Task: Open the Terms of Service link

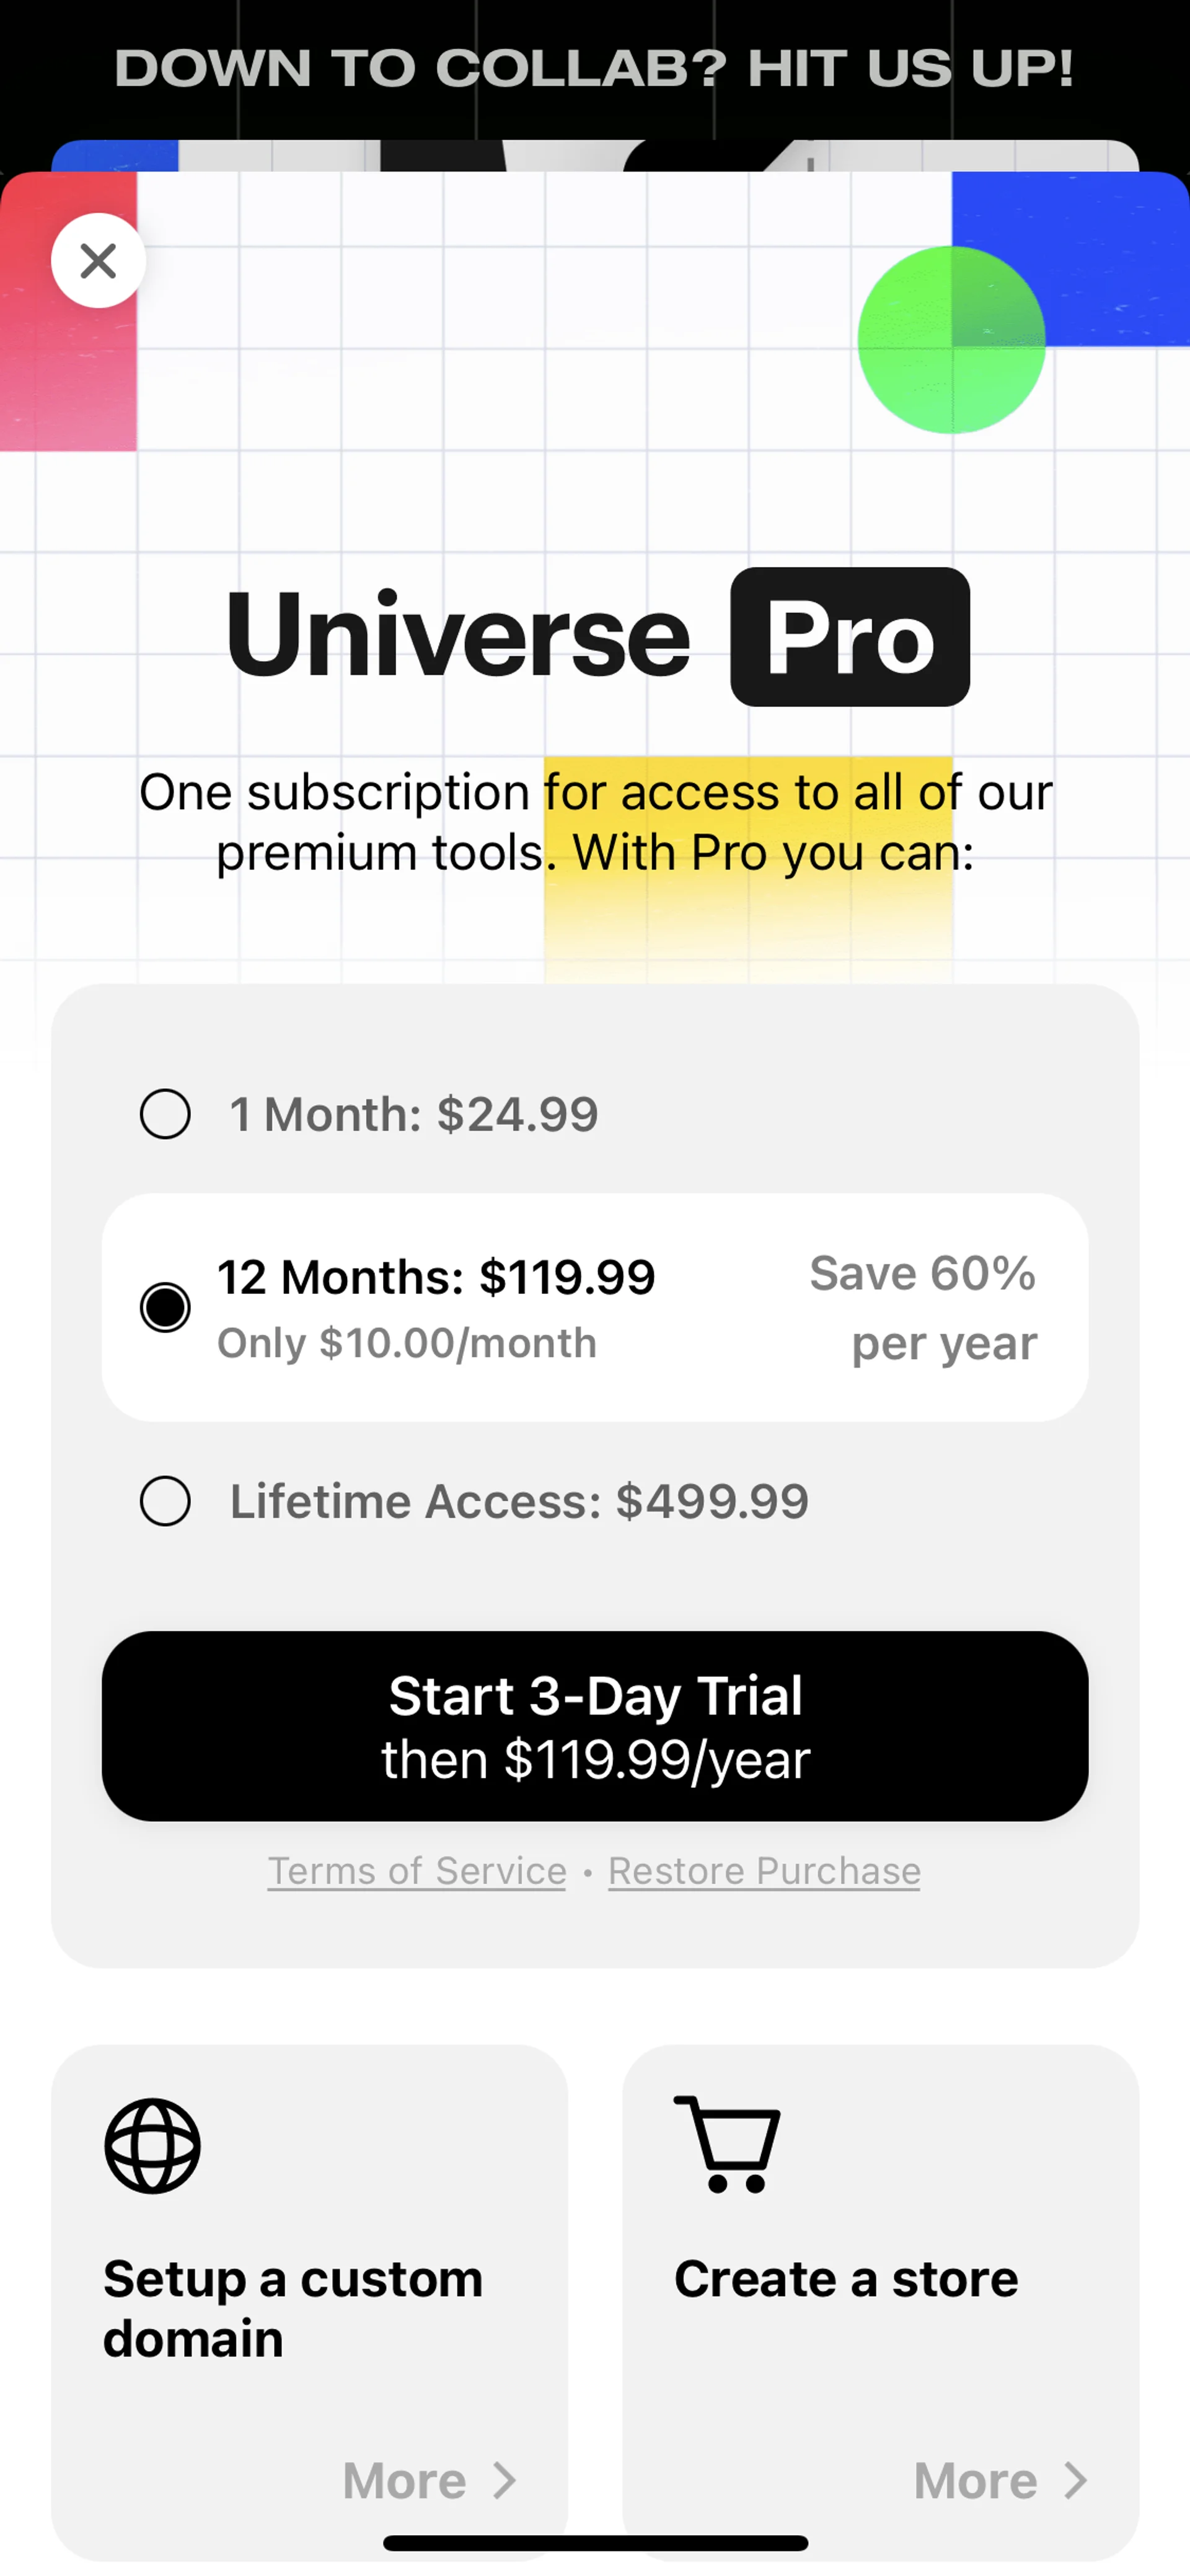Action: coord(417,1870)
